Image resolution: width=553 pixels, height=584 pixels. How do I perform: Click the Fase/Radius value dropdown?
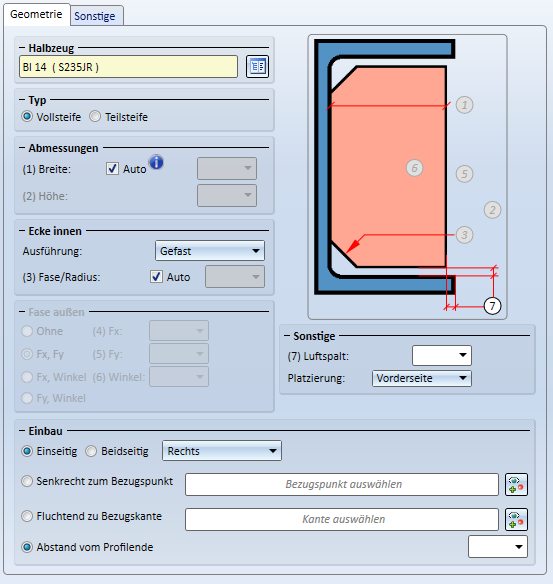pyautogui.click(x=235, y=276)
